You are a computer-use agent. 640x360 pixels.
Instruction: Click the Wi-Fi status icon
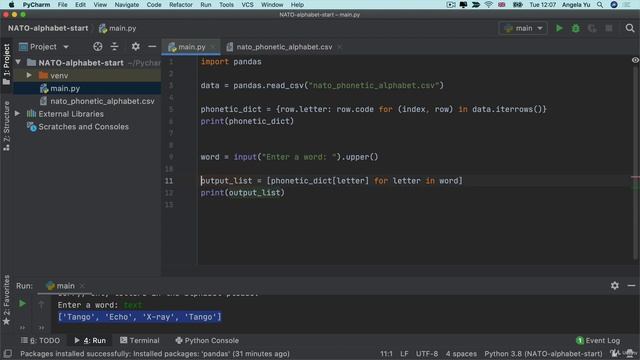pyautogui.click(x=489, y=4)
